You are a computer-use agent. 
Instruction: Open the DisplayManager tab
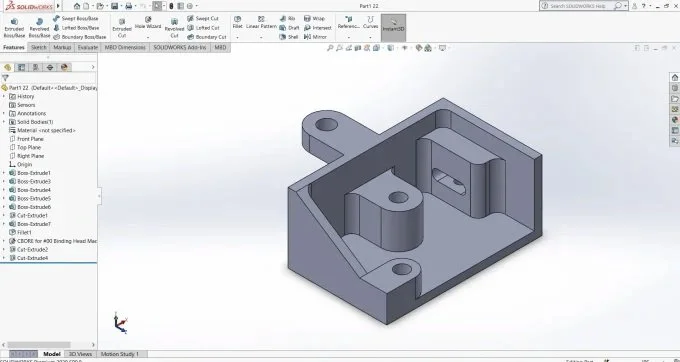pyautogui.click(x=65, y=67)
